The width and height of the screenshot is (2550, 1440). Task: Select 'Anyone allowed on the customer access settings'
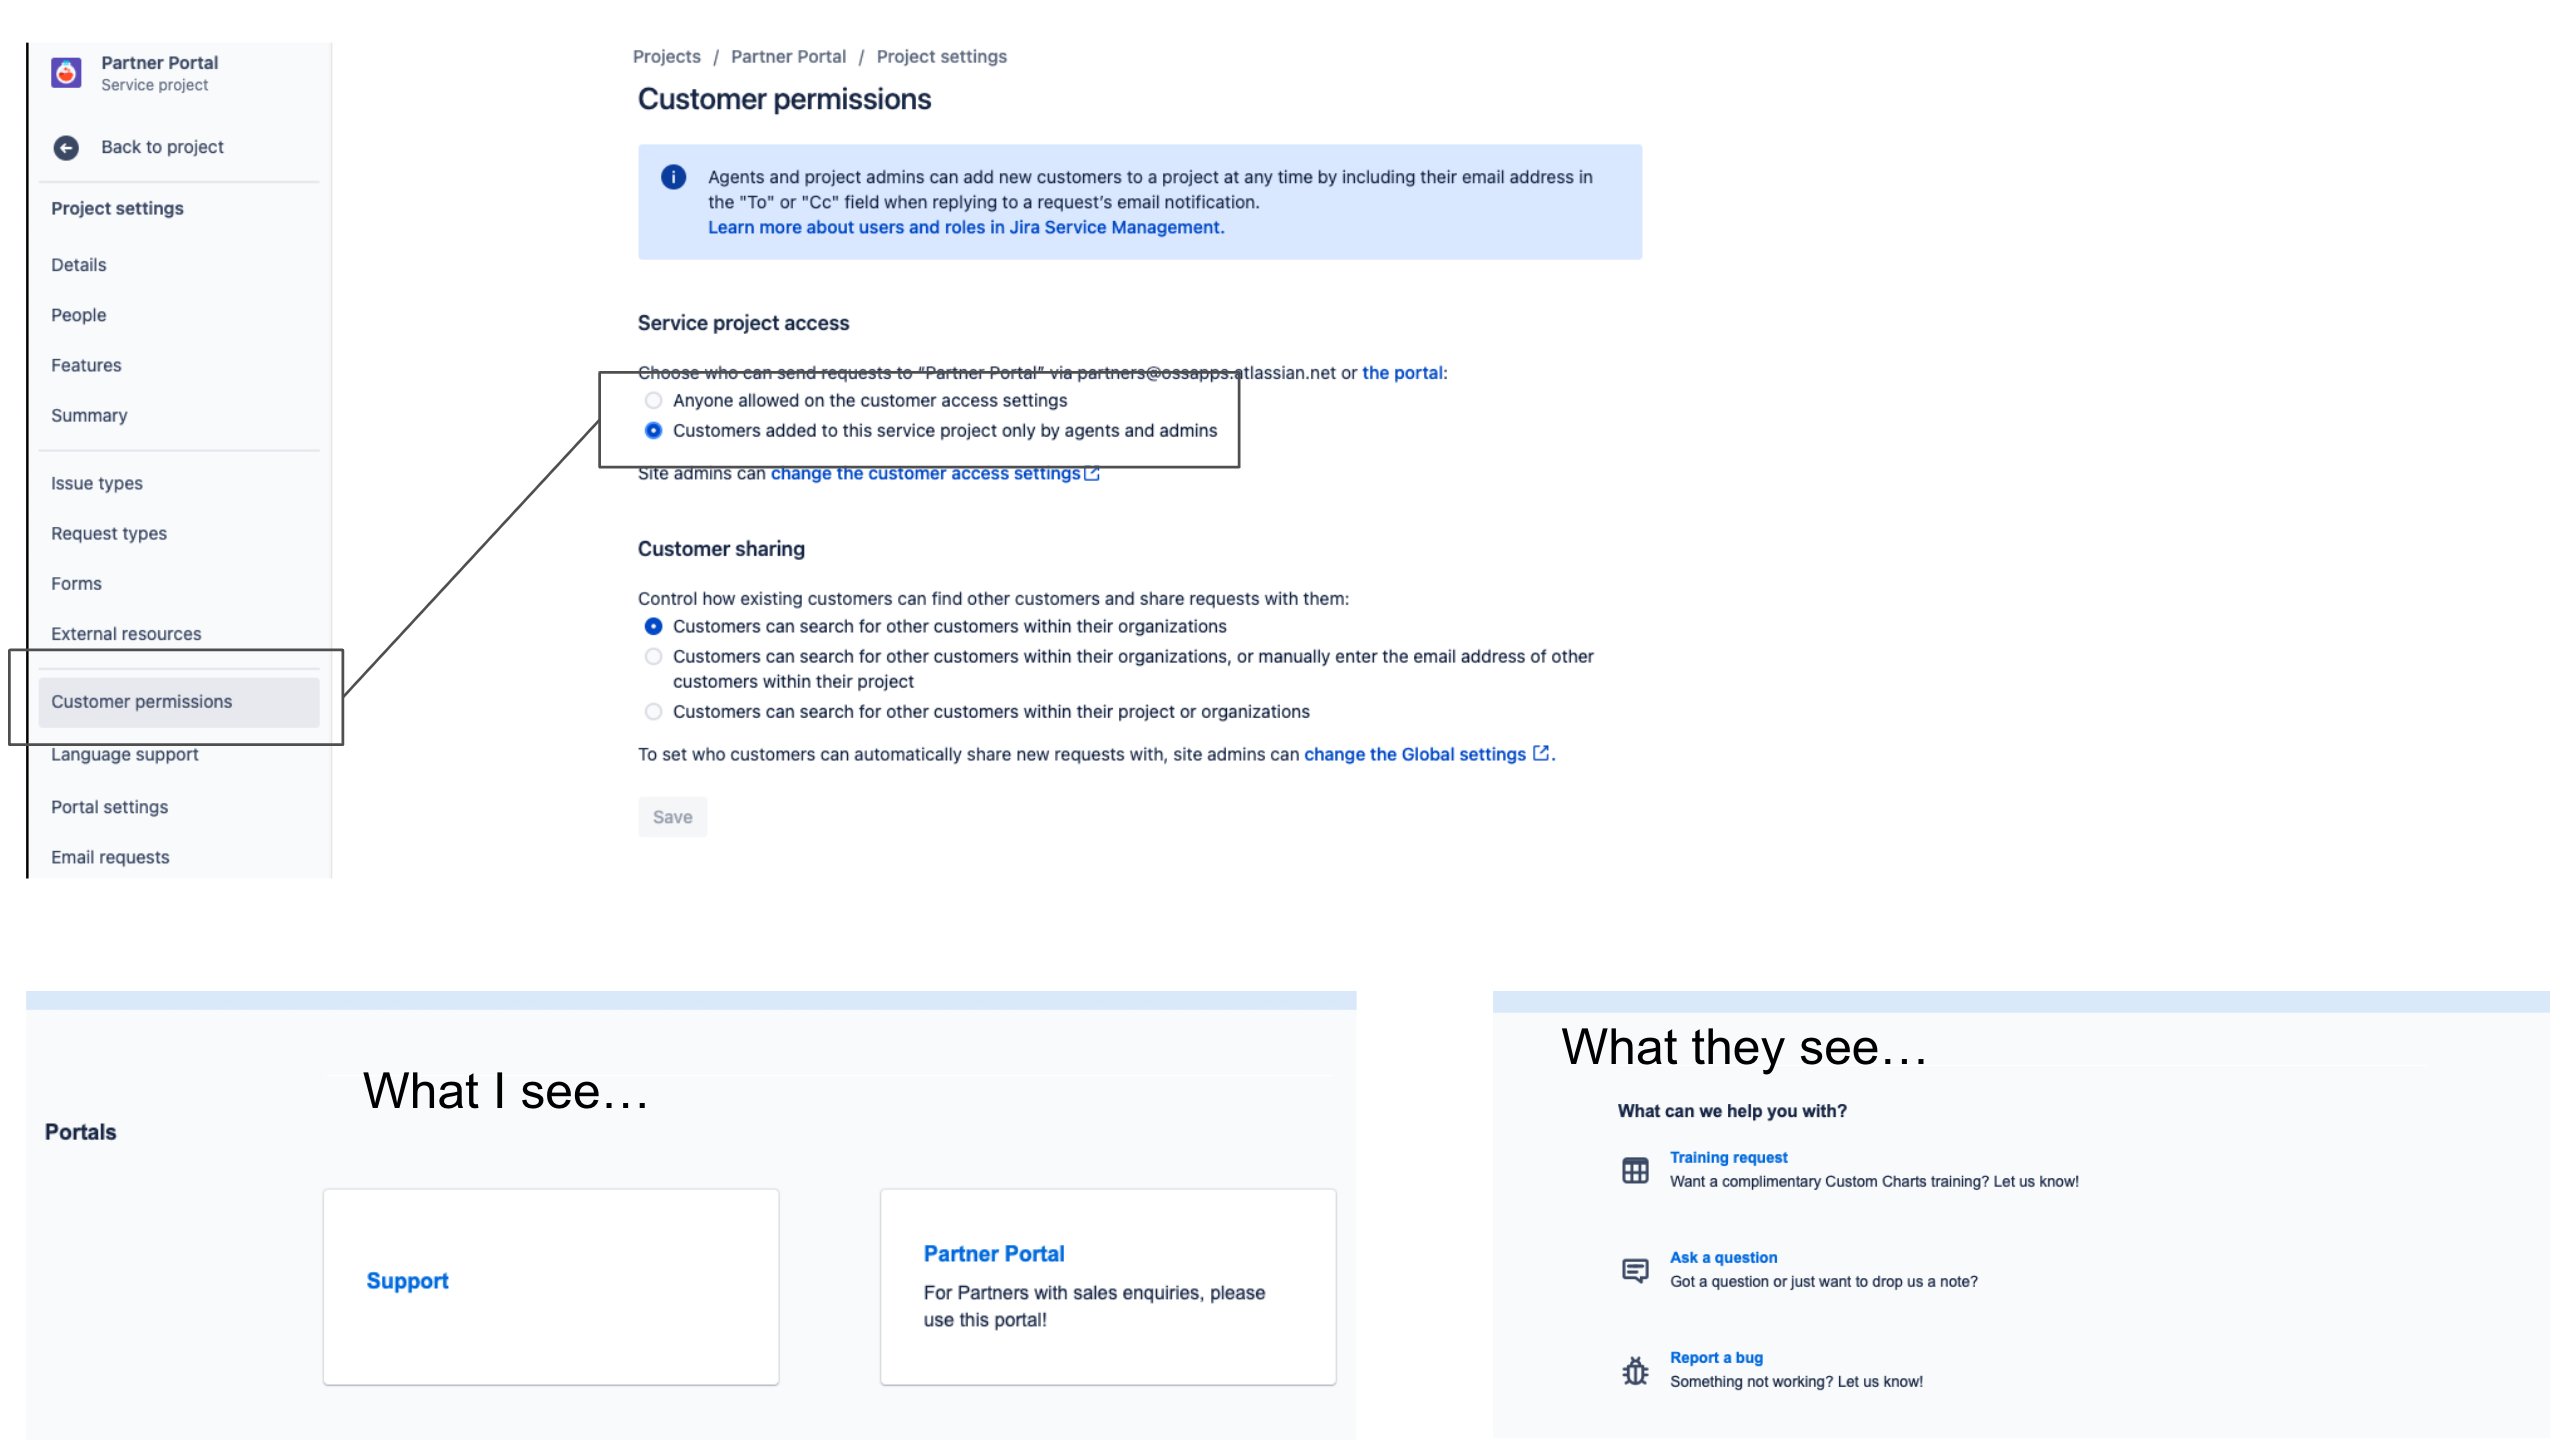click(x=654, y=400)
